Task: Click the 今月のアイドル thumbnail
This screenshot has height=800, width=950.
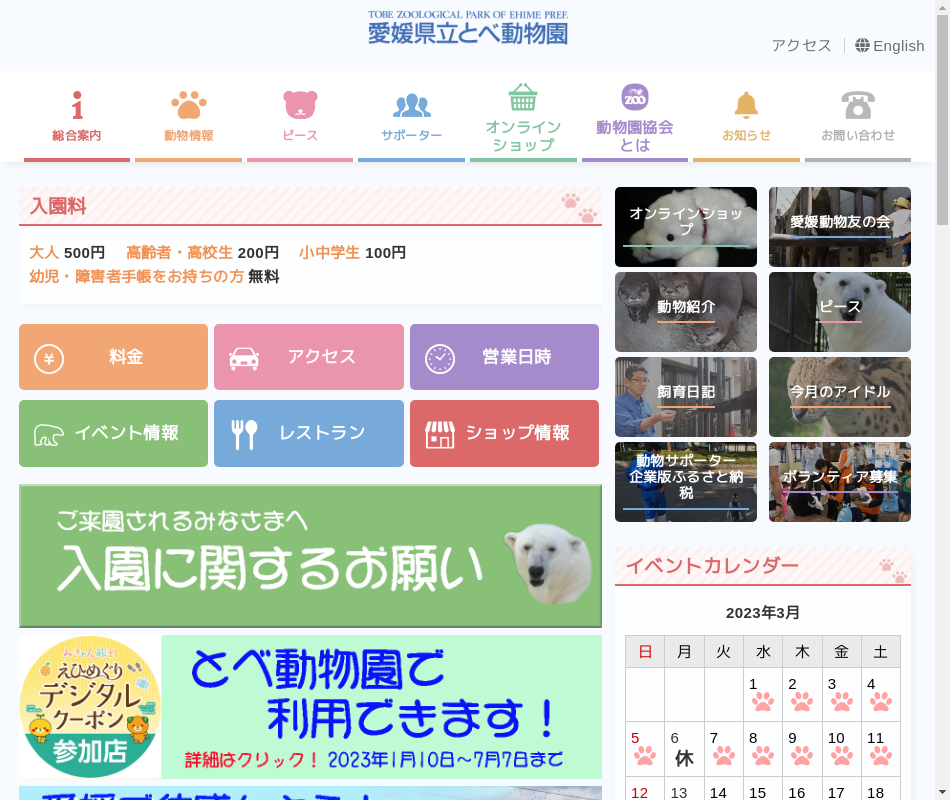Action: [x=840, y=397]
